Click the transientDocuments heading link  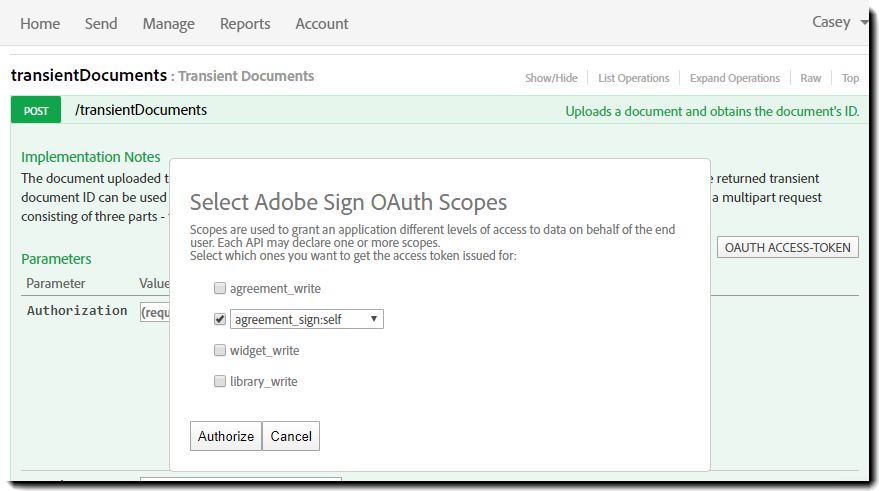[x=89, y=75]
